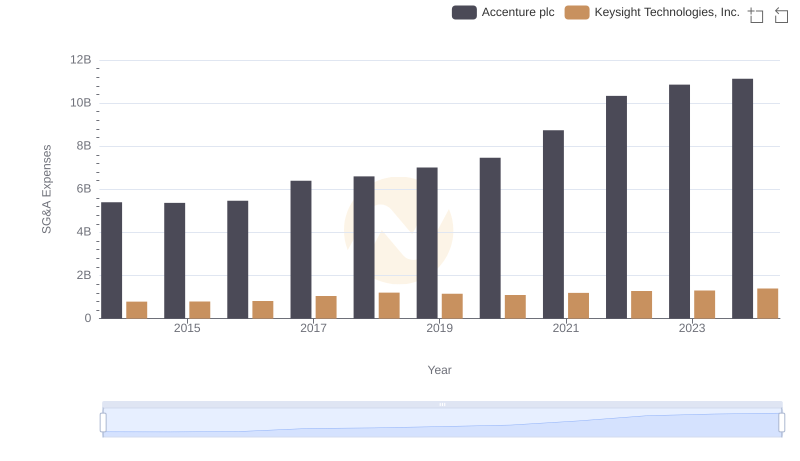This screenshot has height=461, width=800.
Task: Select the 2020 Accenture bar
Action: 490,238
